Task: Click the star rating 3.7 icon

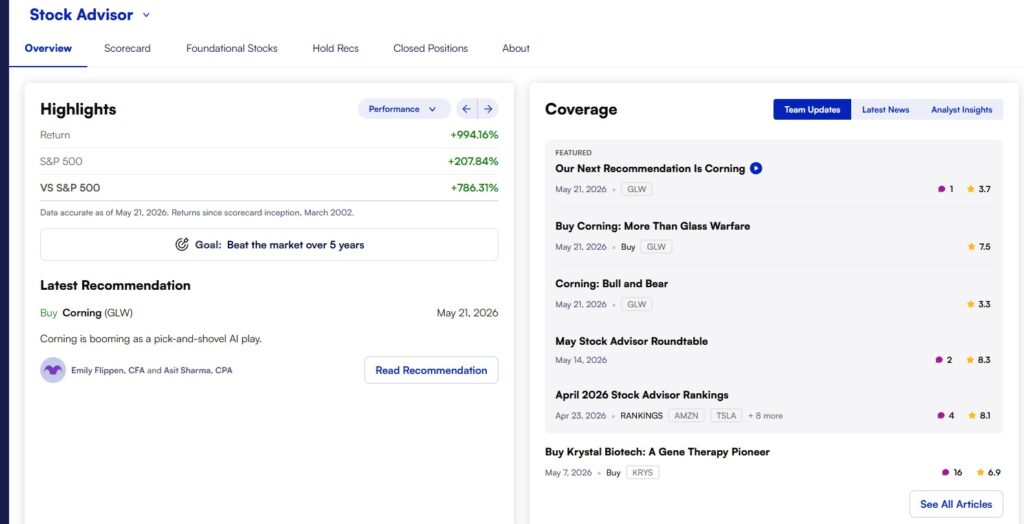Action: 970,189
